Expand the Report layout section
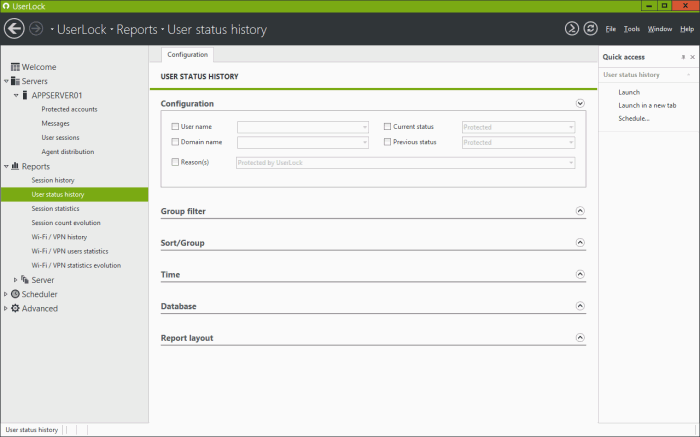Image resolution: width=700 pixels, height=437 pixels. (580, 337)
